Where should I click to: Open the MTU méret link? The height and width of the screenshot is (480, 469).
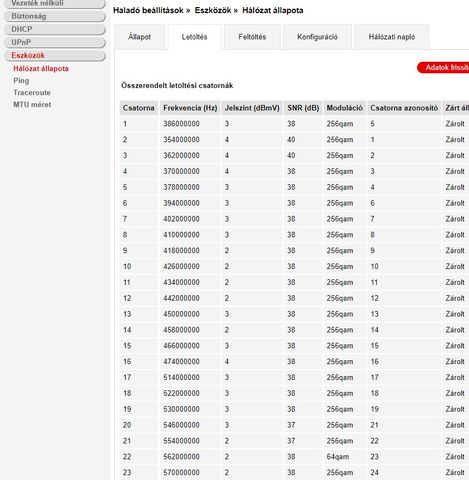(32, 104)
